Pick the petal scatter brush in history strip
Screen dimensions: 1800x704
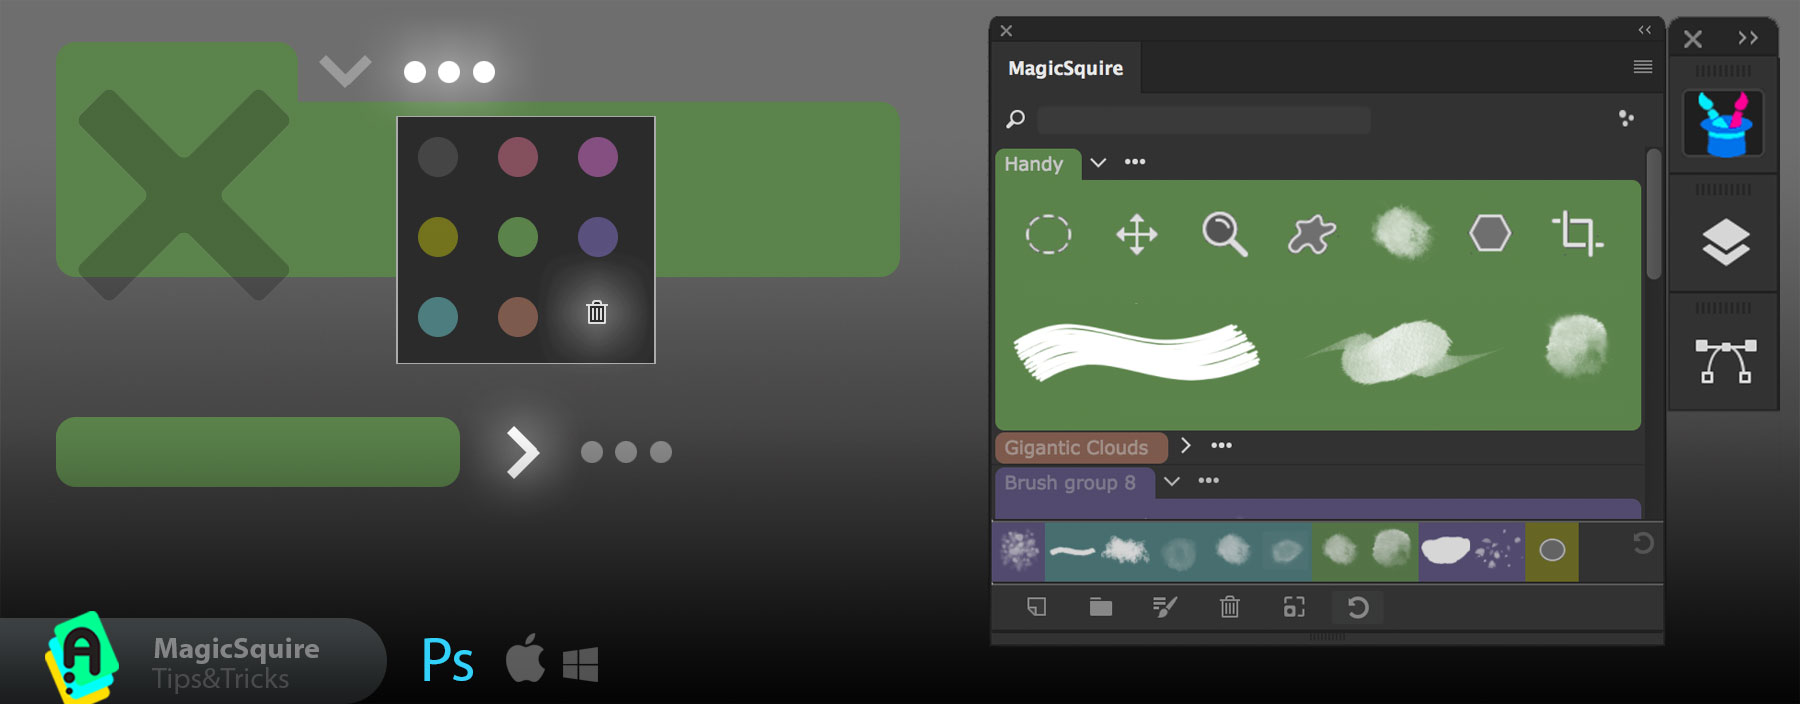click(x=1499, y=551)
